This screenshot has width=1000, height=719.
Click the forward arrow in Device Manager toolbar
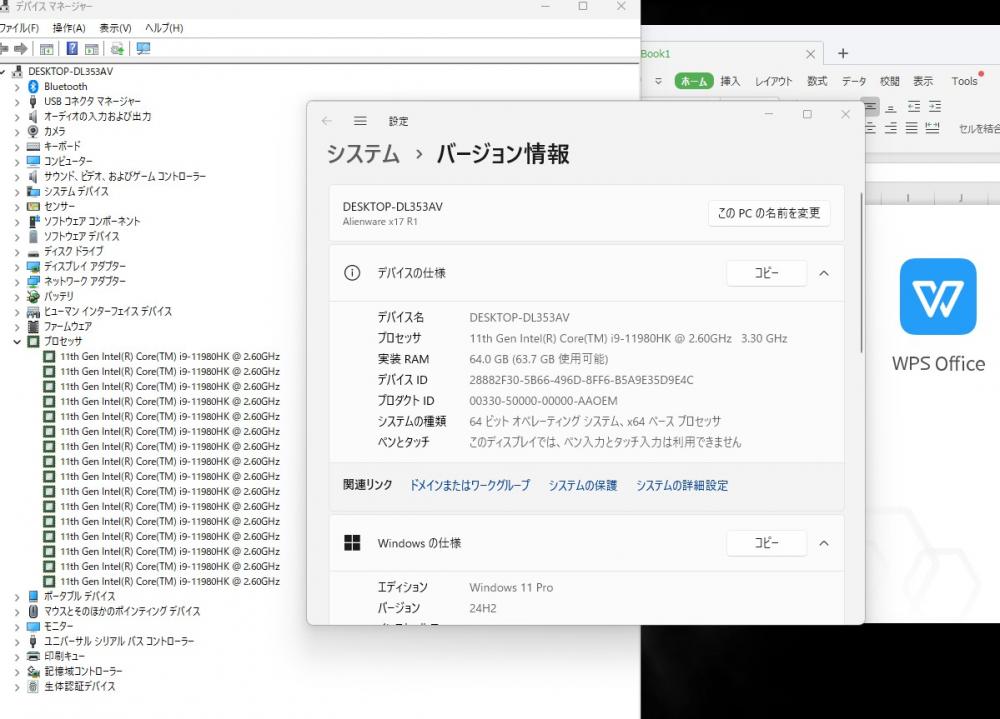(x=20, y=48)
